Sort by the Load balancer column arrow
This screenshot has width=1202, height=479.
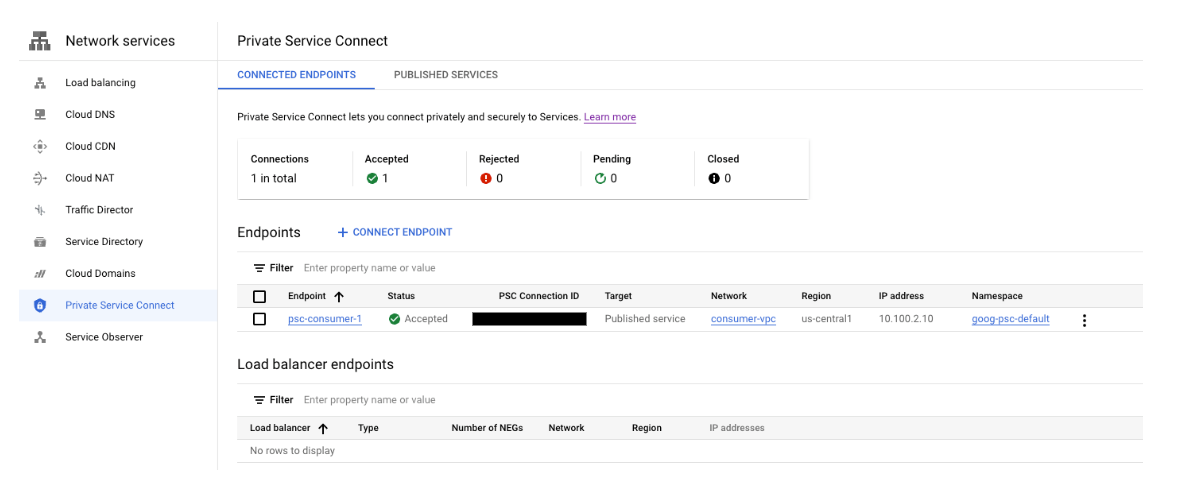click(x=323, y=428)
